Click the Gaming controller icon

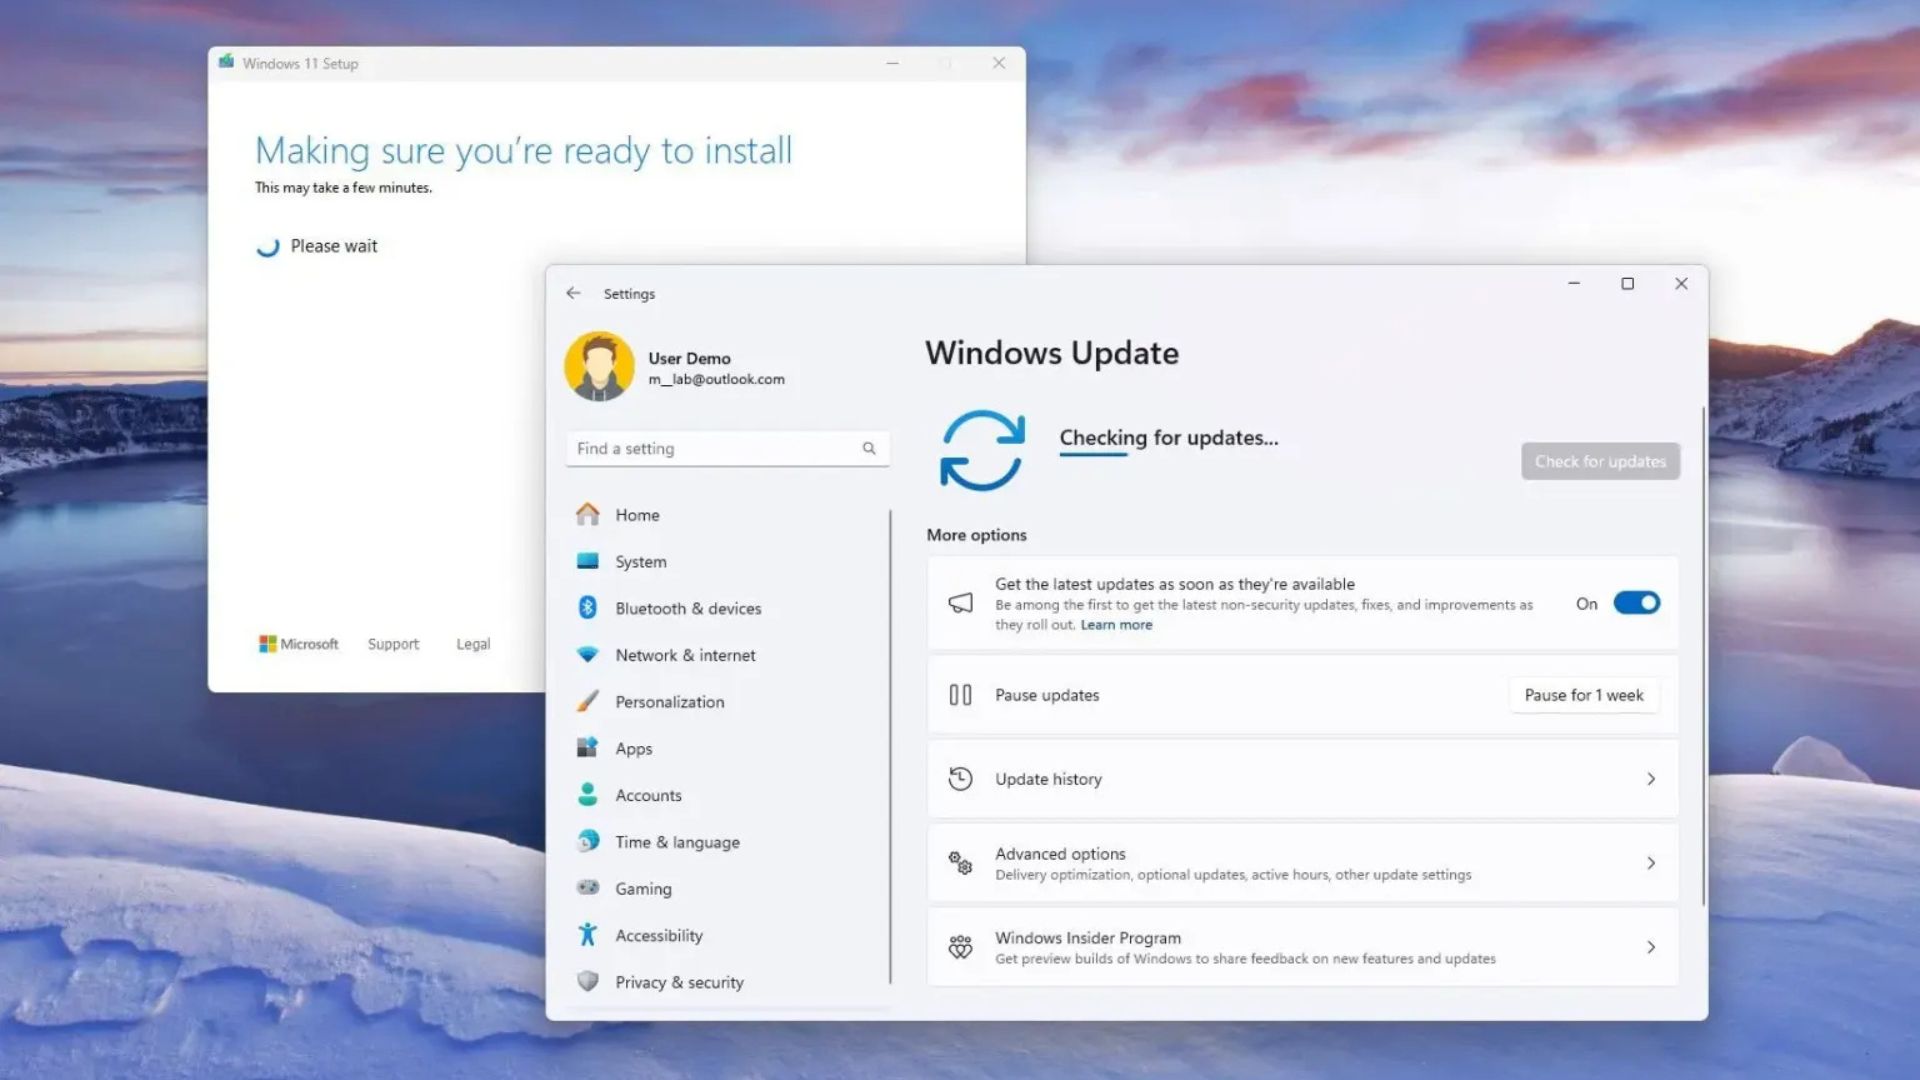[x=589, y=888]
